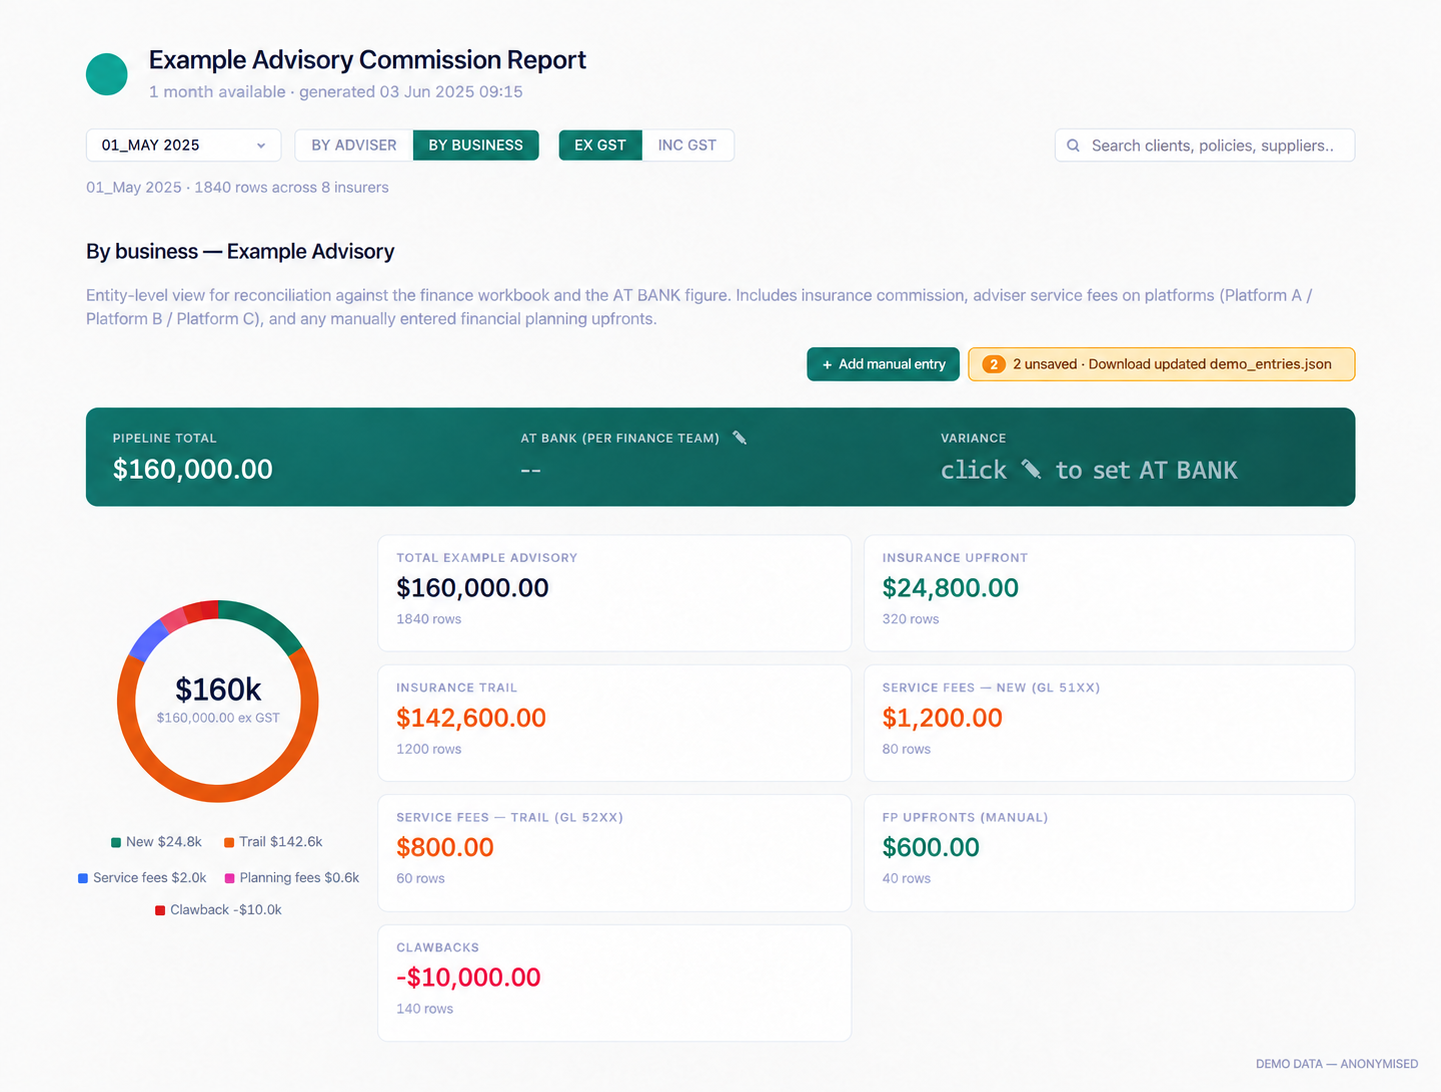Choose the EX GST option

600,145
